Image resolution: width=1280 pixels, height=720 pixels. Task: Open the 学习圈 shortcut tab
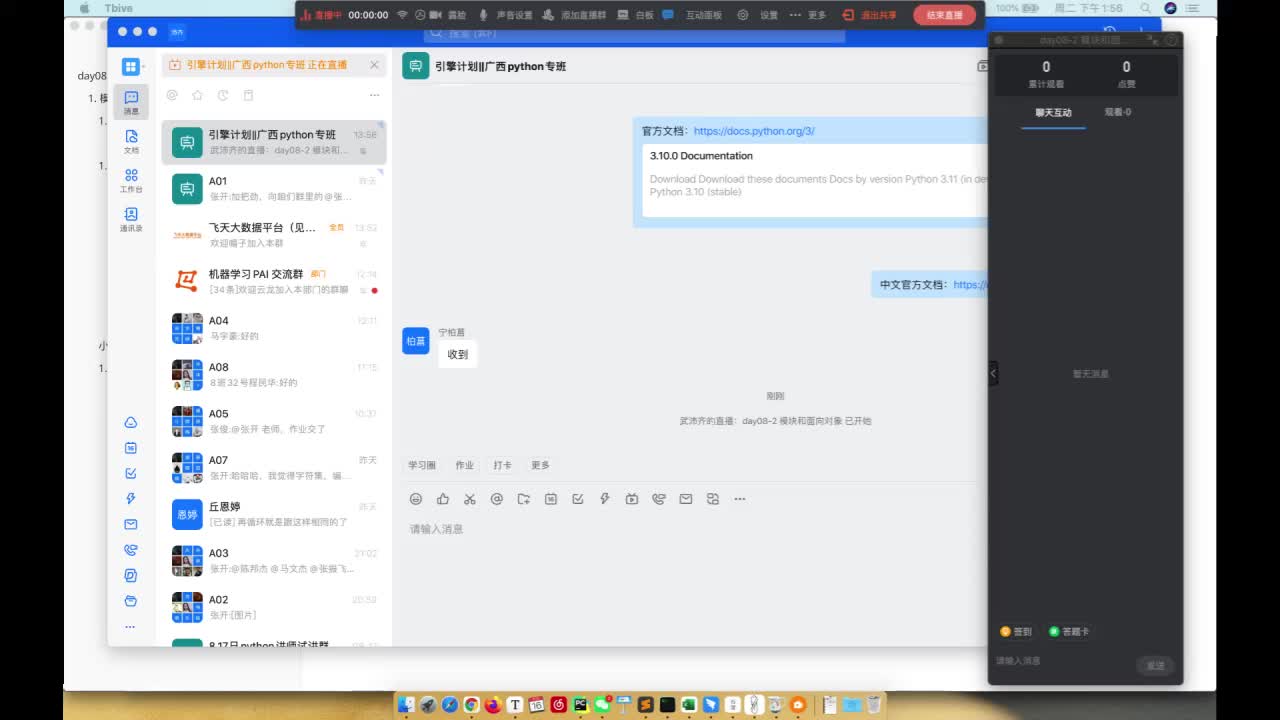pyautogui.click(x=422, y=465)
